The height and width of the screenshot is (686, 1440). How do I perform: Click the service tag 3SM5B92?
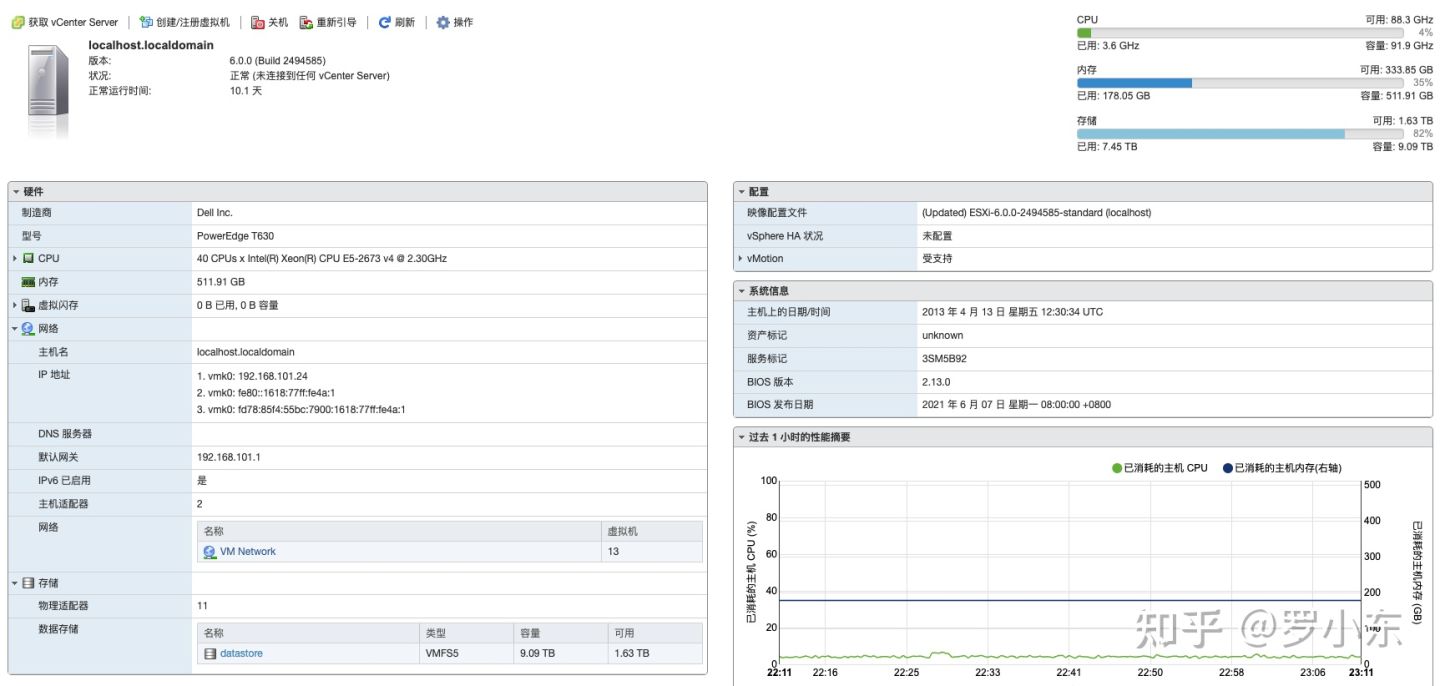pyautogui.click(x=944, y=358)
